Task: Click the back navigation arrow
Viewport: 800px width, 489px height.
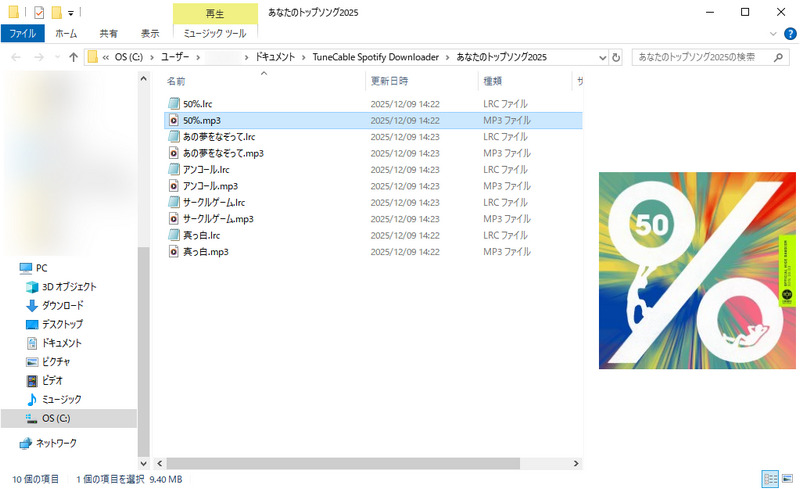Action: click(16, 57)
